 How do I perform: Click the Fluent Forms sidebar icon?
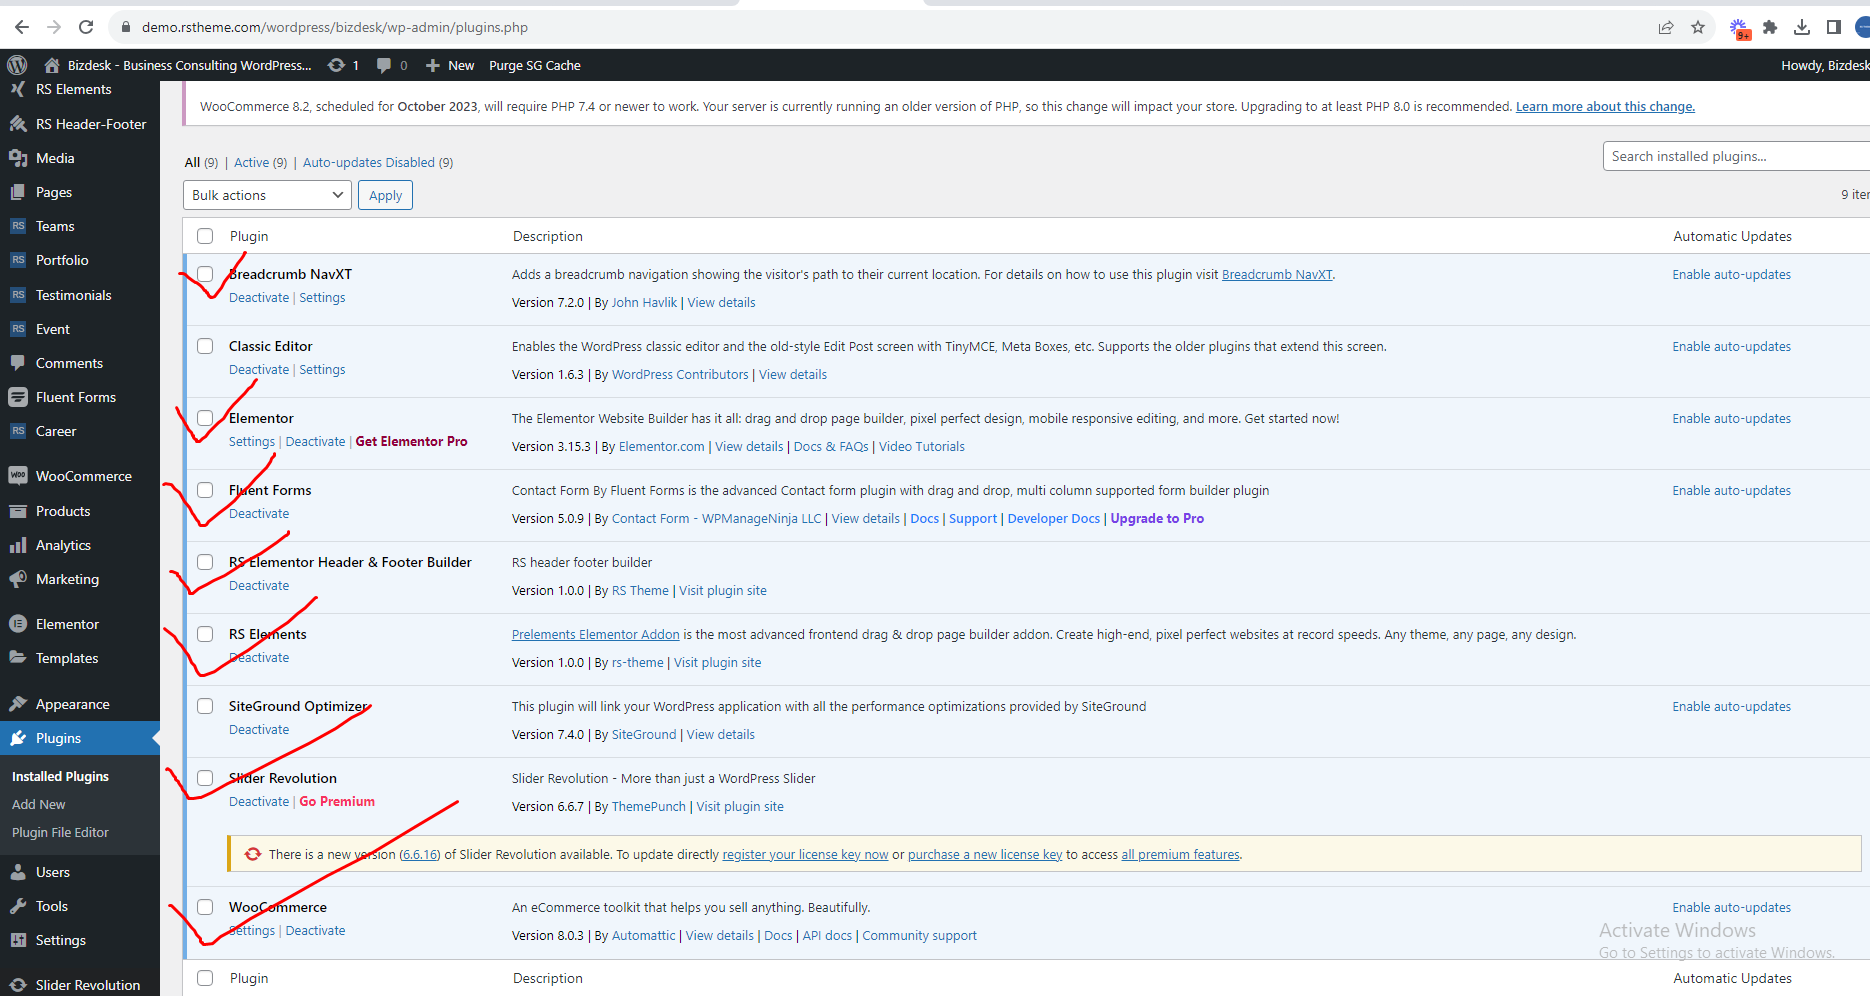18,397
